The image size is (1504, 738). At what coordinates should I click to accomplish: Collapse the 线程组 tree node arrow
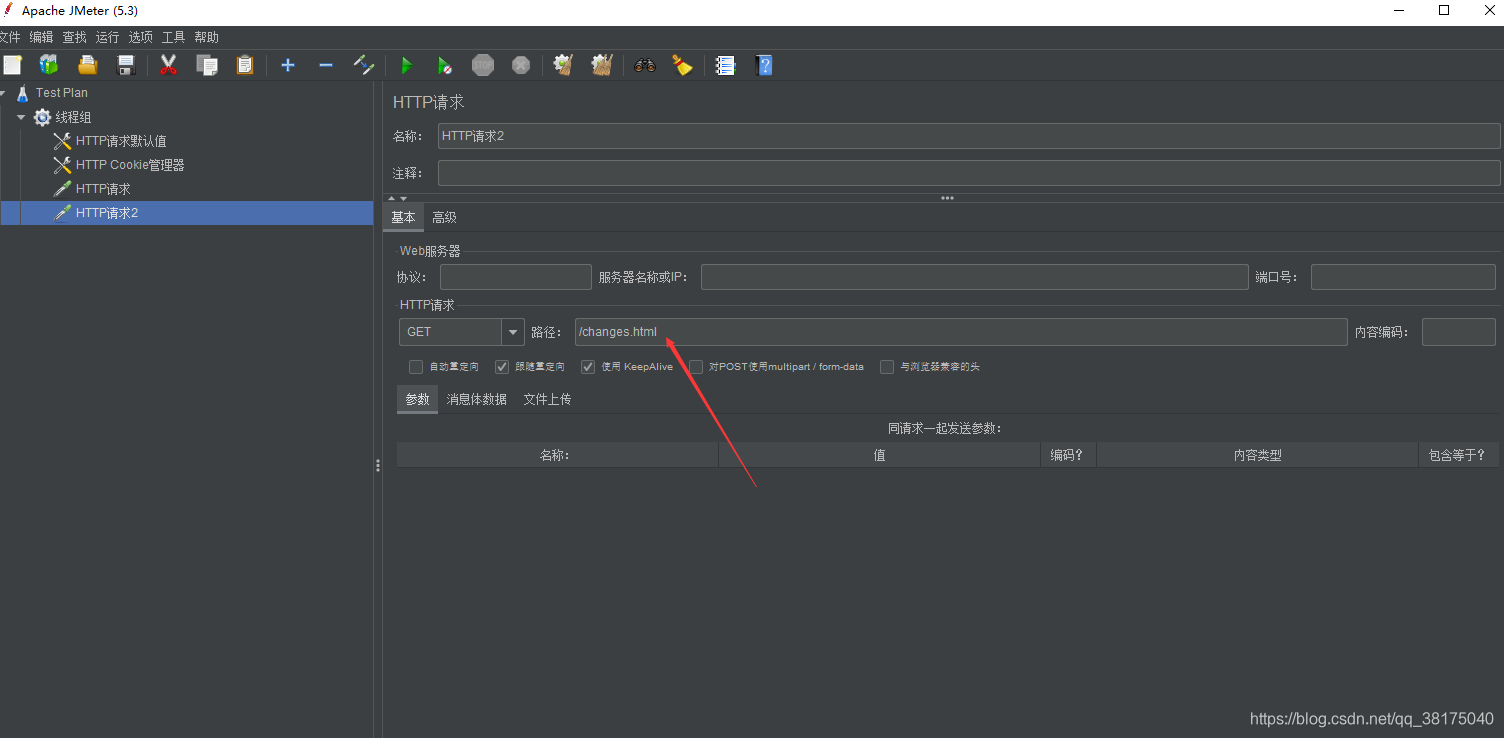[21, 117]
